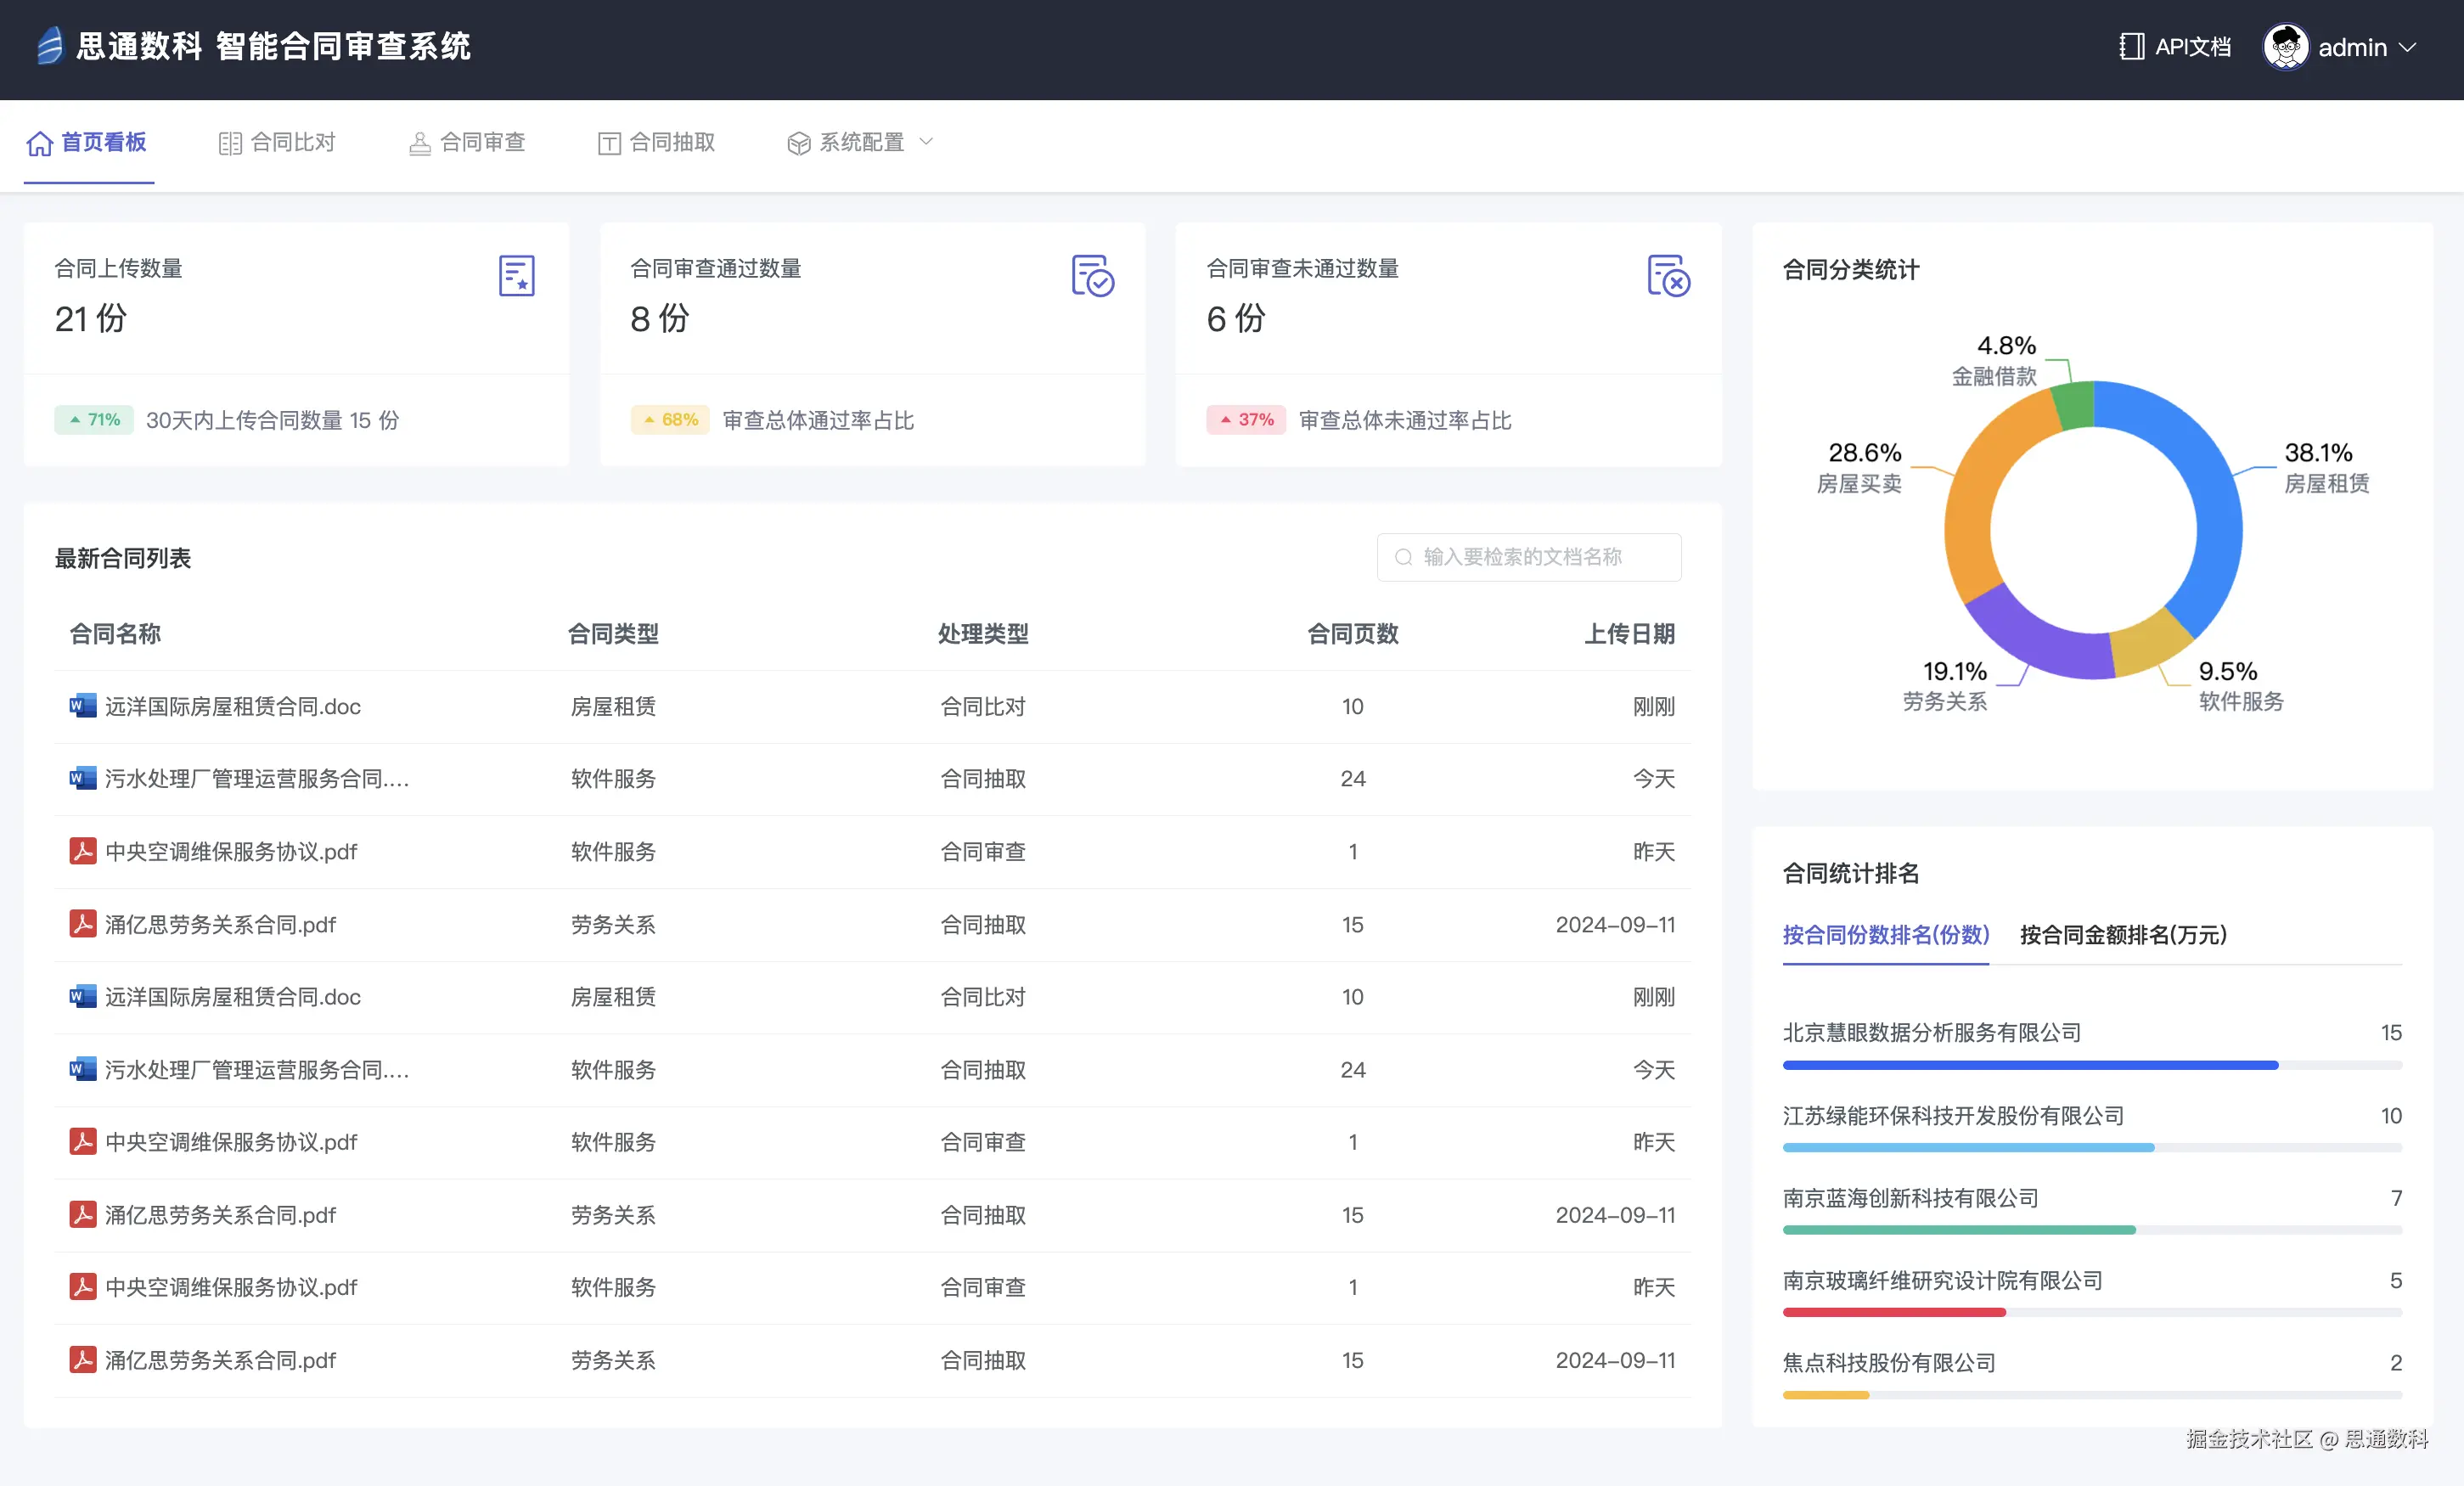Viewport: 2464px width, 1486px height.
Task: Click the API文档 book icon
Action: pyautogui.click(x=2131, y=47)
